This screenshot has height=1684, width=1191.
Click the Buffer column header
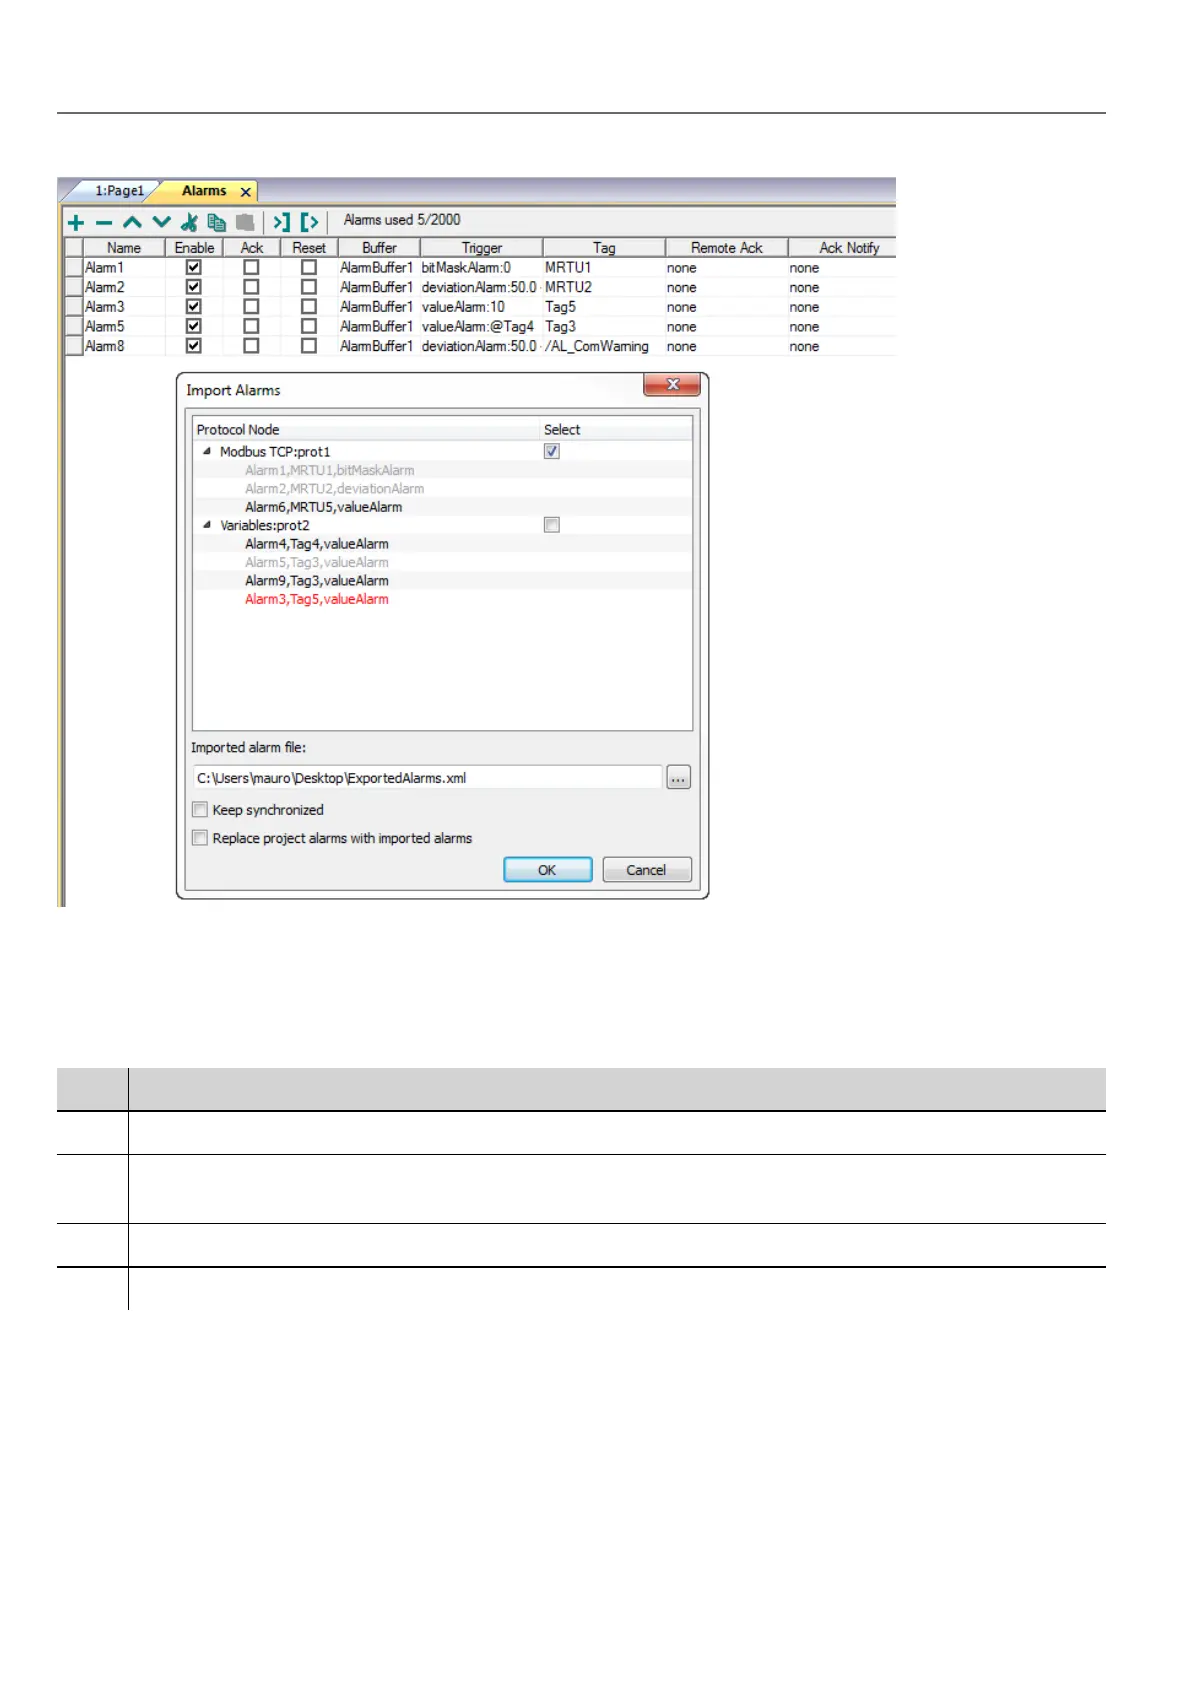[379, 248]
